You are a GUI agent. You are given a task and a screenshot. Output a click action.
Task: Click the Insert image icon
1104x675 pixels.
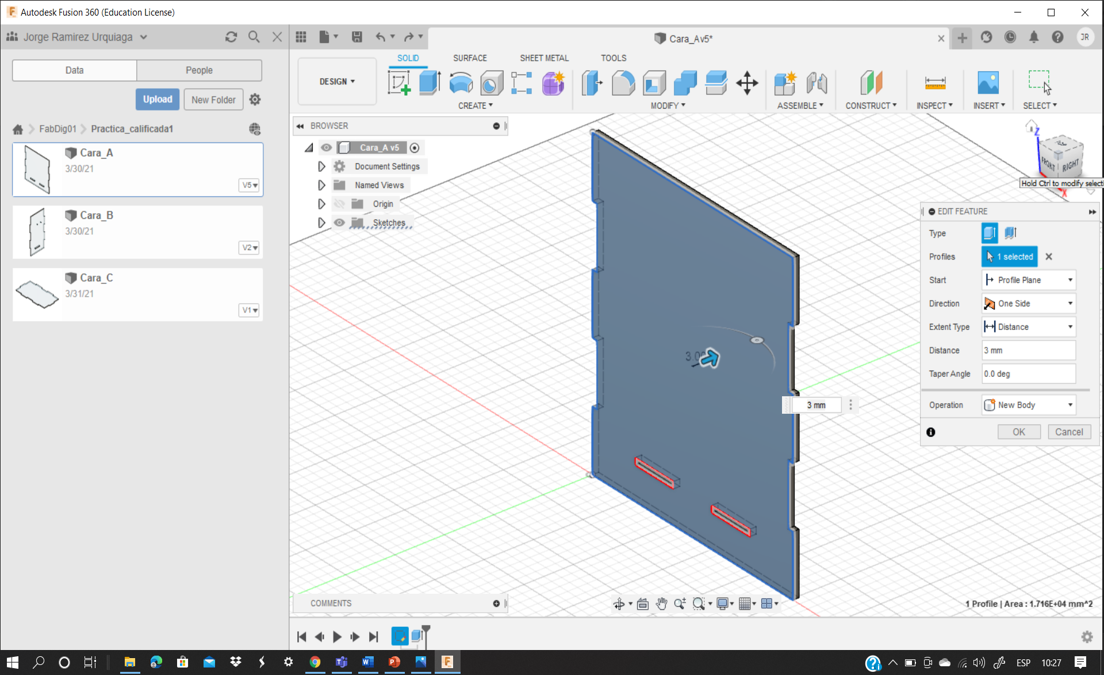pyautogui.click(x=988, y=83)
